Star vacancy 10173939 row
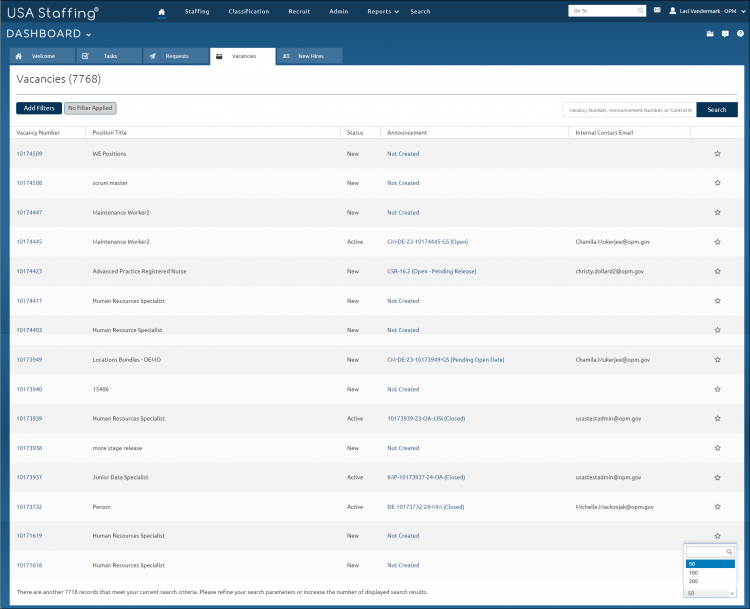The image size is (750, 609). click(717, 419)
